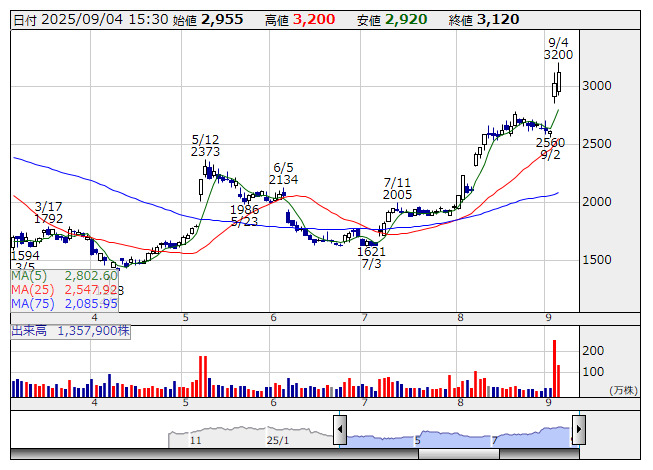The width and height of the screenshot is (653, 470).
Task: Click the highlighted blue range in the navigator
Action: pyautogui.click(x=459, y=438)
